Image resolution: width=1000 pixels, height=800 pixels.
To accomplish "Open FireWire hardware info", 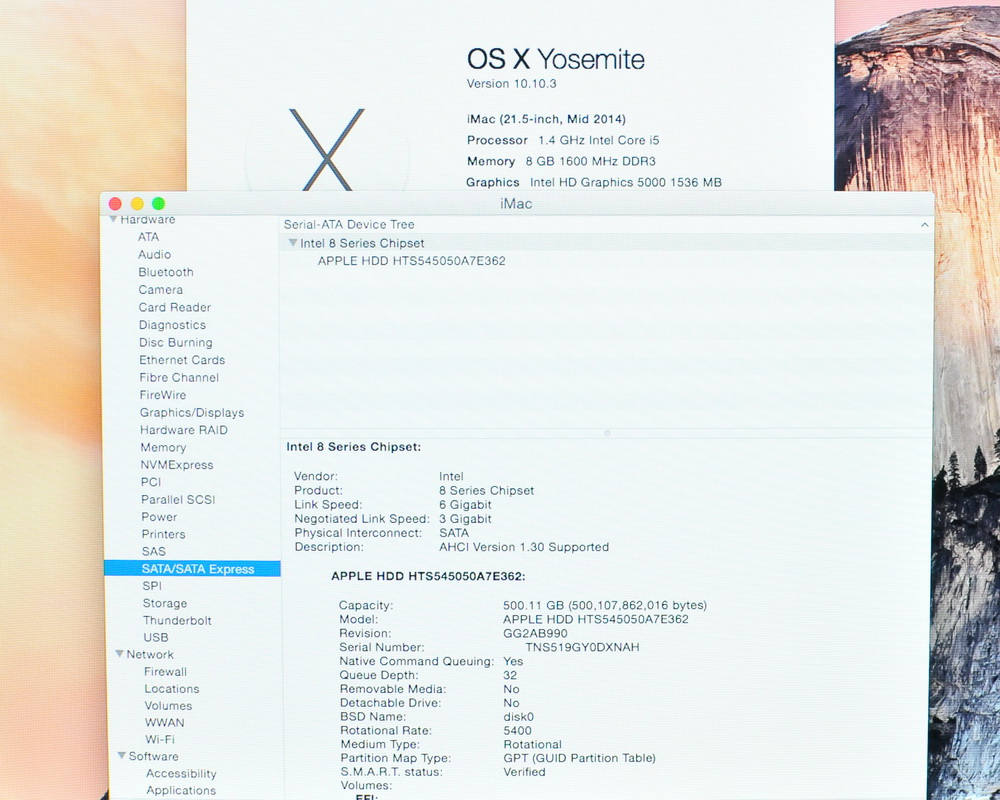I will pyautogui.click(x=163, y=395).
